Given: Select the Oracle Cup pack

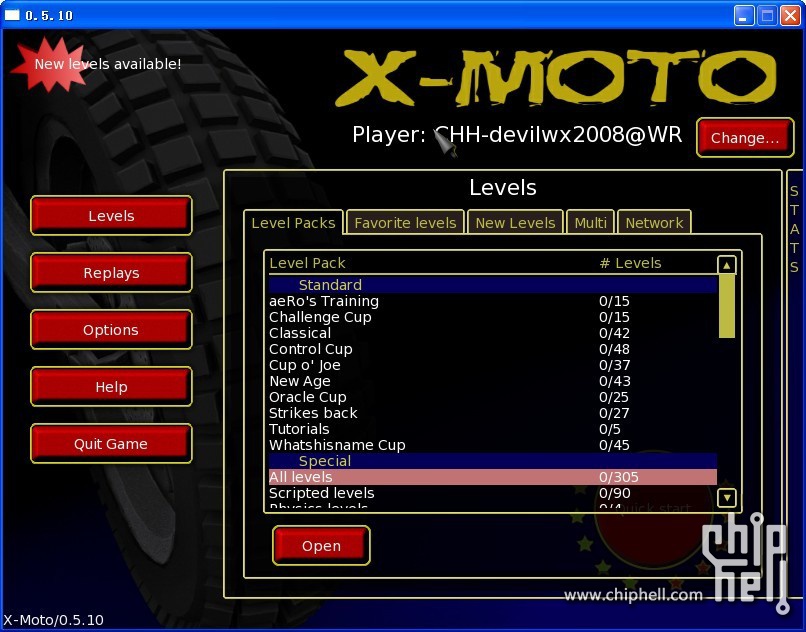Looking at the screenshot, I should pos(492,396).
